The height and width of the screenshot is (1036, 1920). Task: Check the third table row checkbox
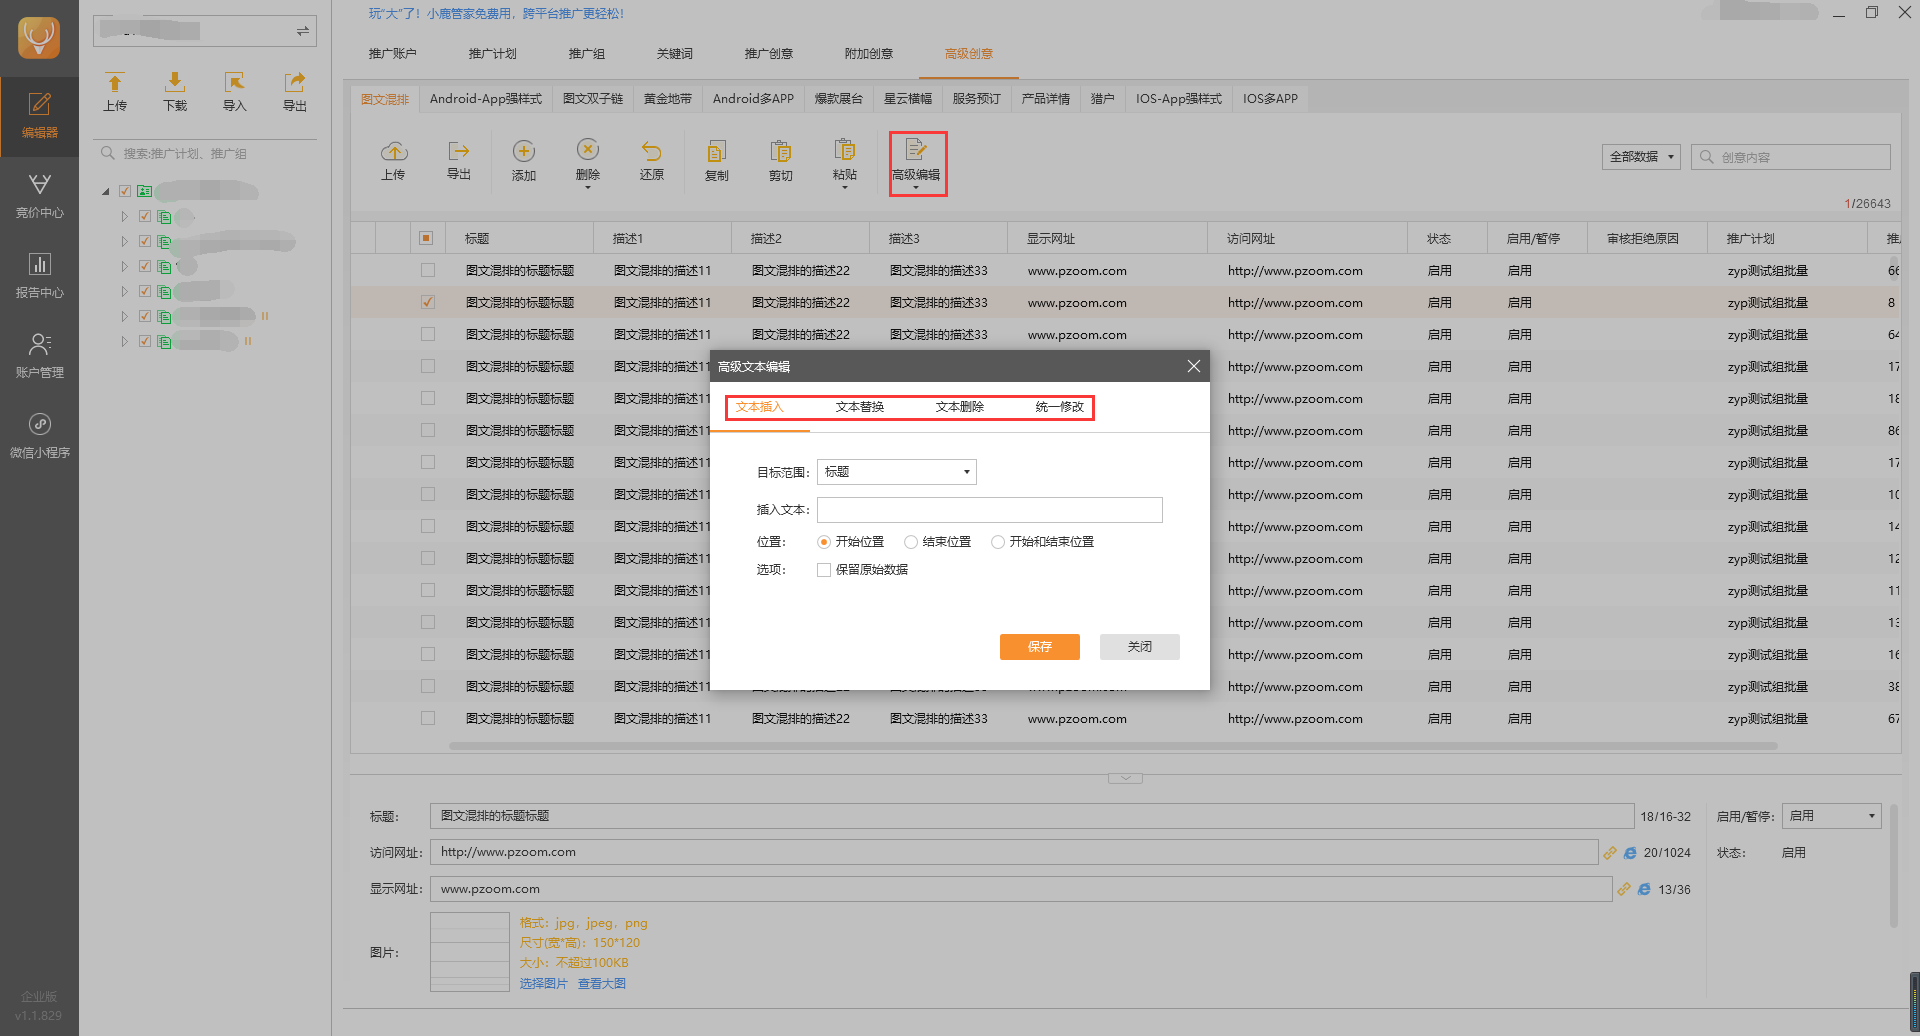tap(428, 334)
